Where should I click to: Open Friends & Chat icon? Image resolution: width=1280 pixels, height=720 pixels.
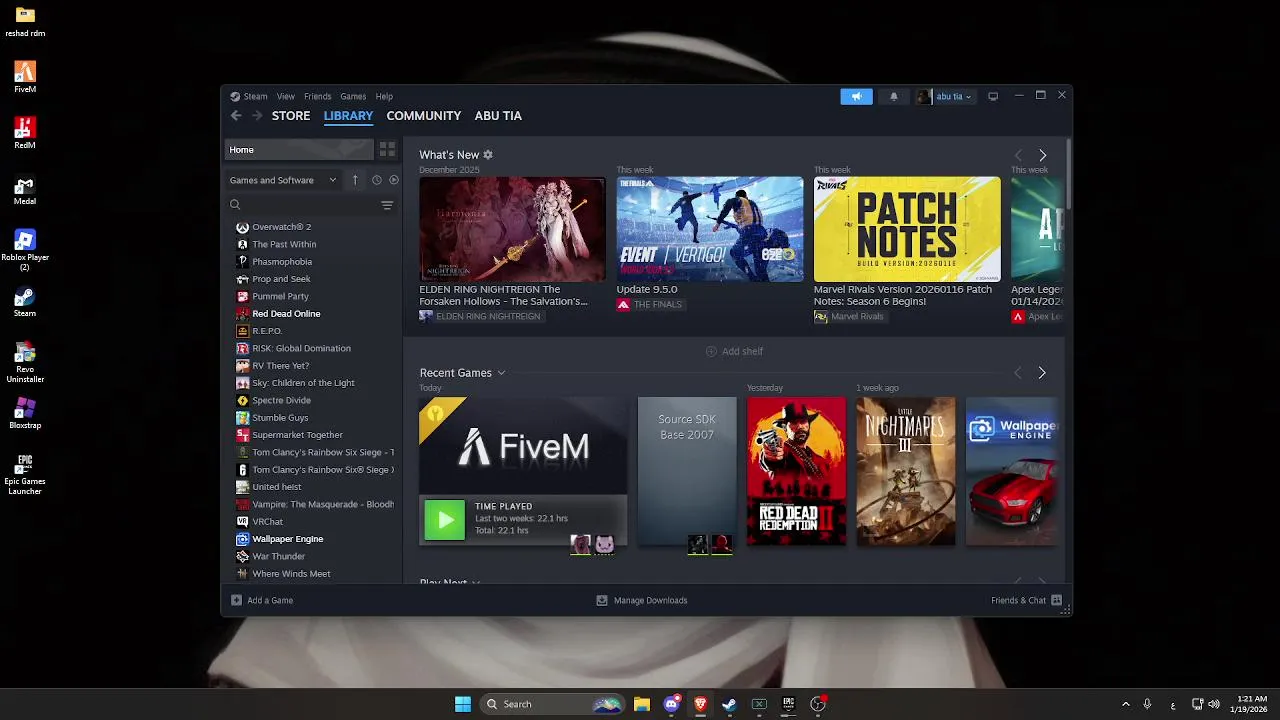[1056, 600]
